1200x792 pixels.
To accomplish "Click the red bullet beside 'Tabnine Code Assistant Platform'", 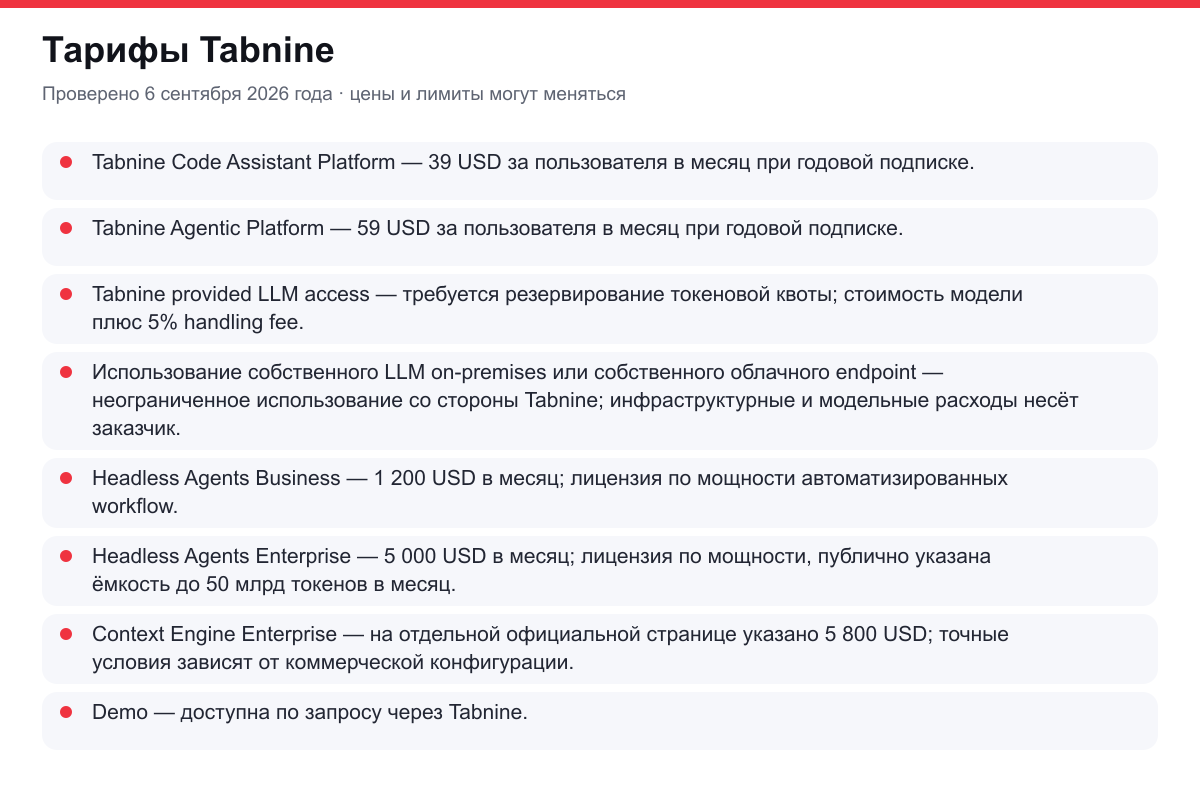I will tap(66, 162).
